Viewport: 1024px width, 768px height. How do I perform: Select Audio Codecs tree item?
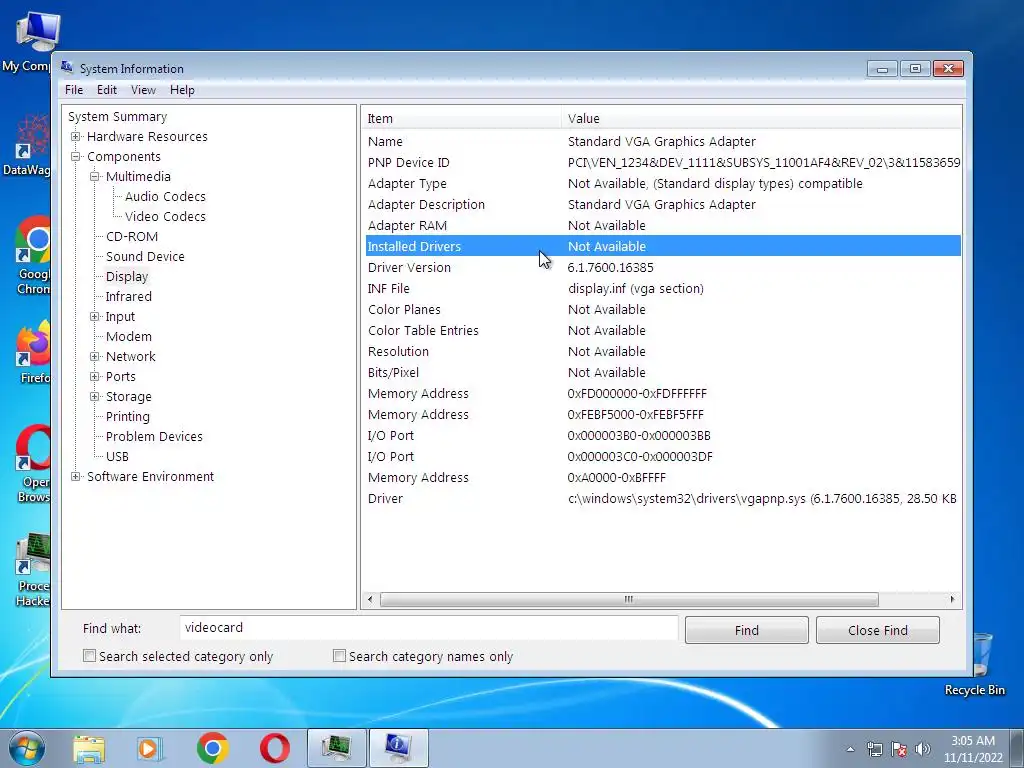165,197
